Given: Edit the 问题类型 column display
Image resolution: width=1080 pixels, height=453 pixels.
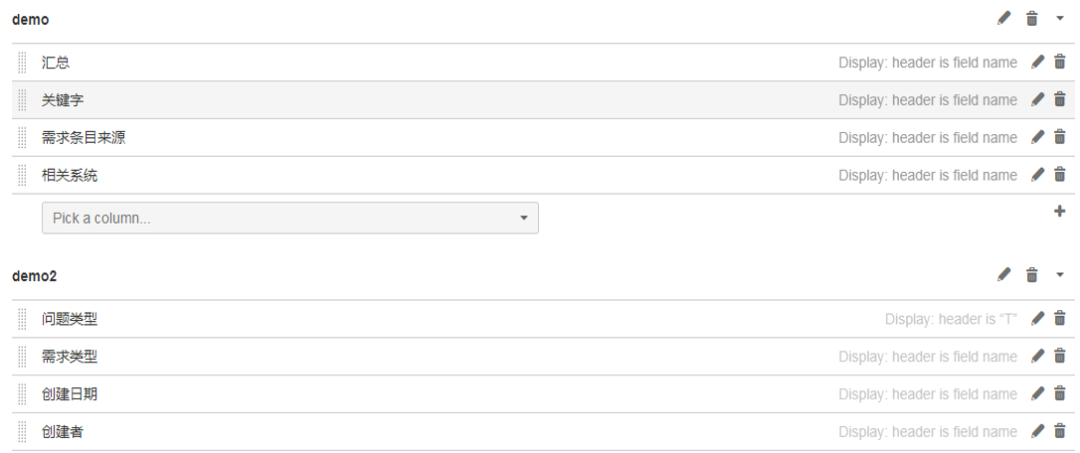Looking at the screenshot, I should pos(1038,319).
